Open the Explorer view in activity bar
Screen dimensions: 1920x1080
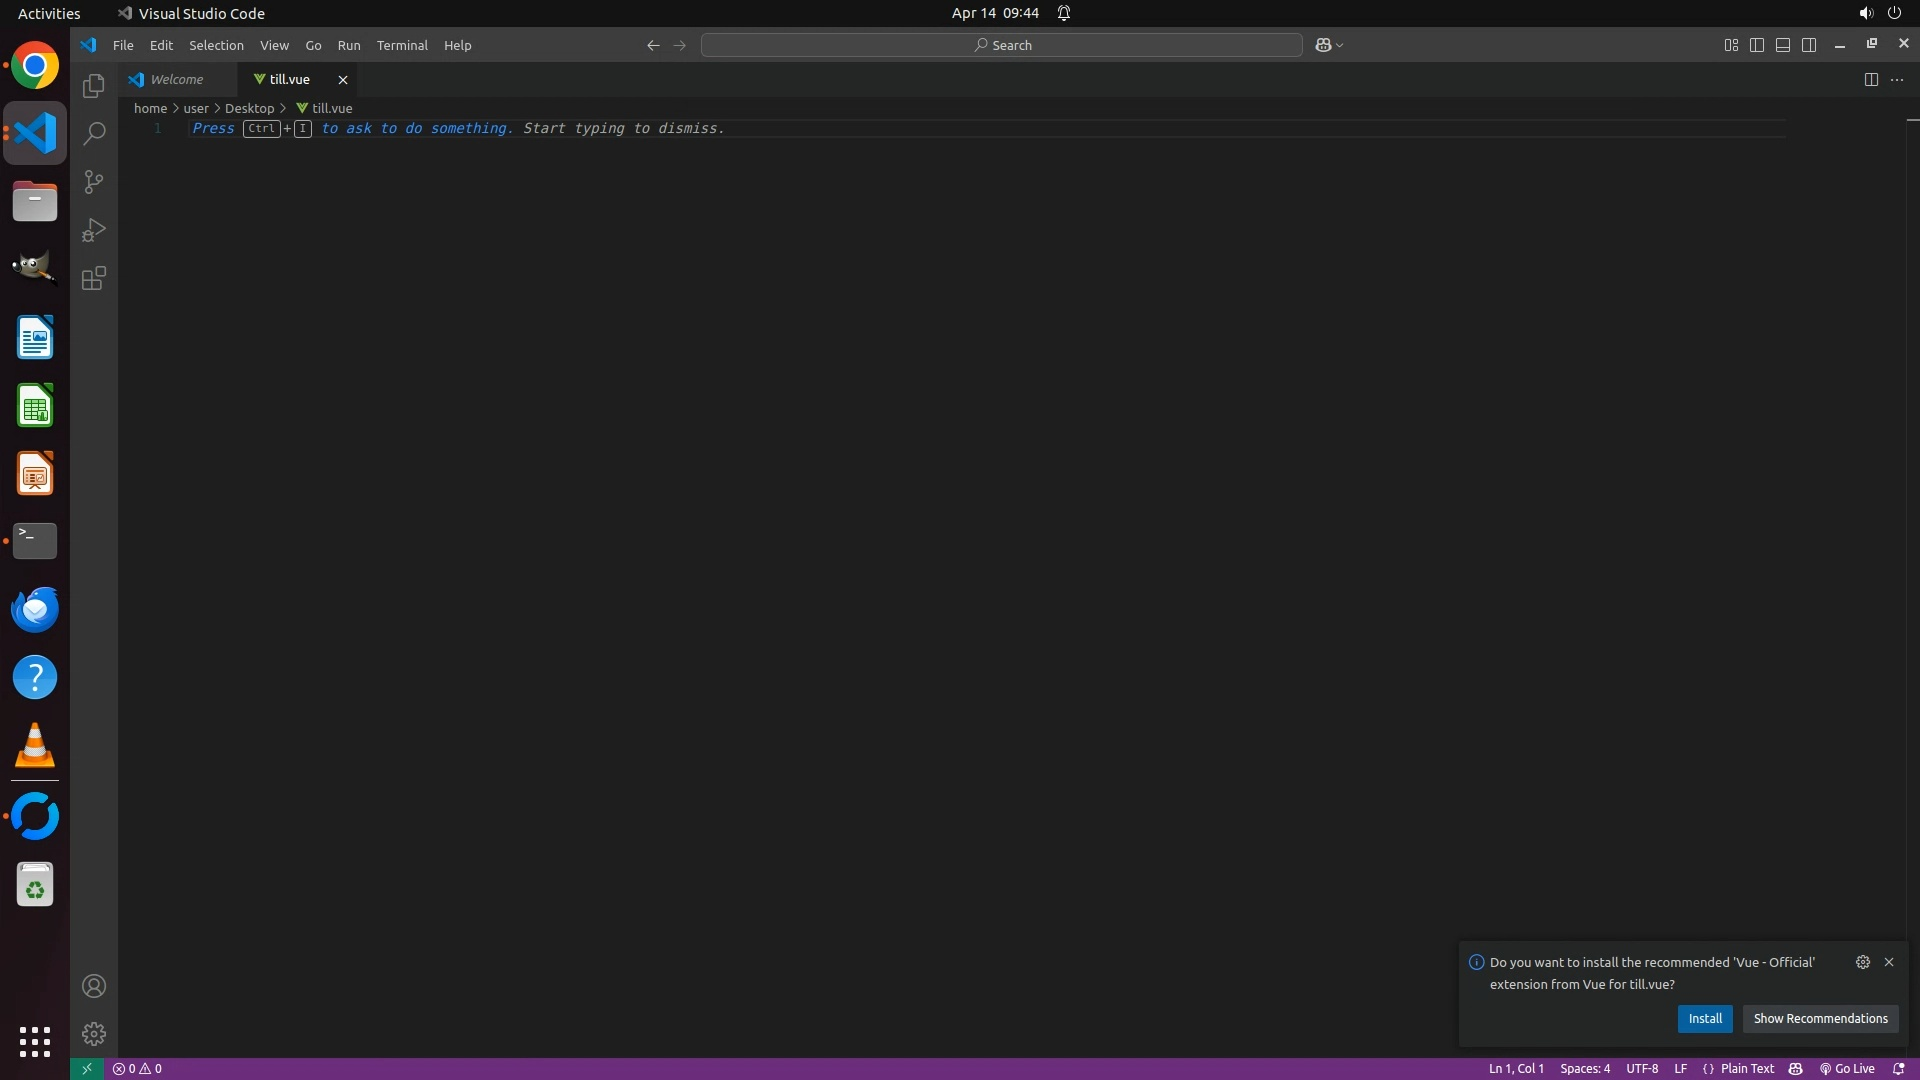pos(93,86)
